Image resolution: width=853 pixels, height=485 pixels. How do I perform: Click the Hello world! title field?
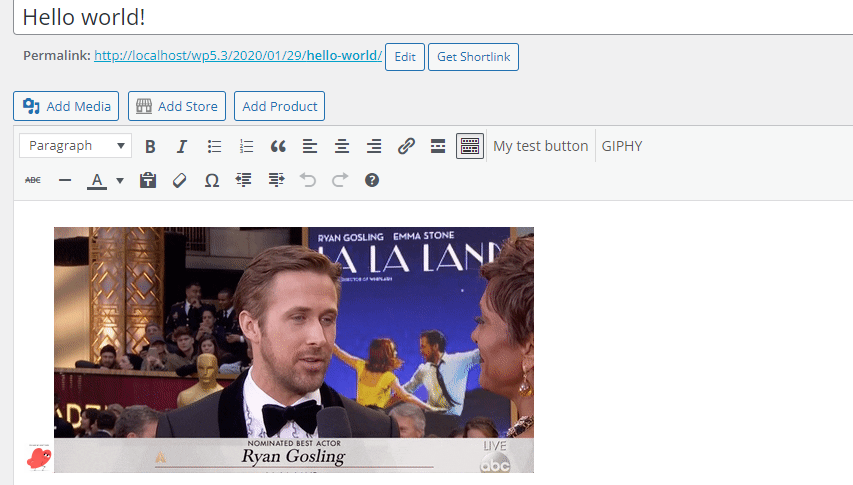pyautogui.click(x=433, y=17)
